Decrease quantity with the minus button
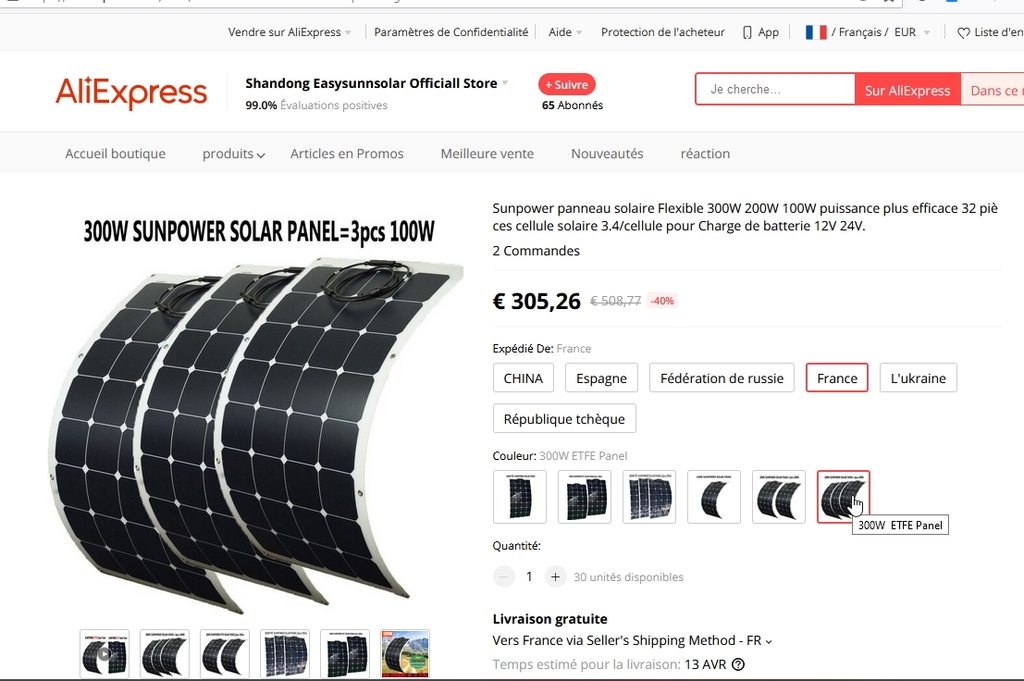This screenshot has width=1024, height=681. pos(504,577)
